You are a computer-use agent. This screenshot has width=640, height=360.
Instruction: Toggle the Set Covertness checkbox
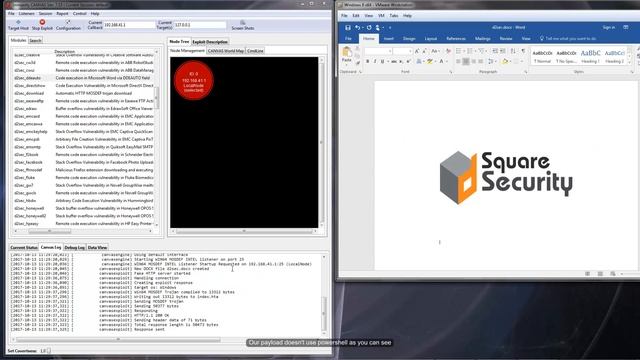[x=49, y=351]
